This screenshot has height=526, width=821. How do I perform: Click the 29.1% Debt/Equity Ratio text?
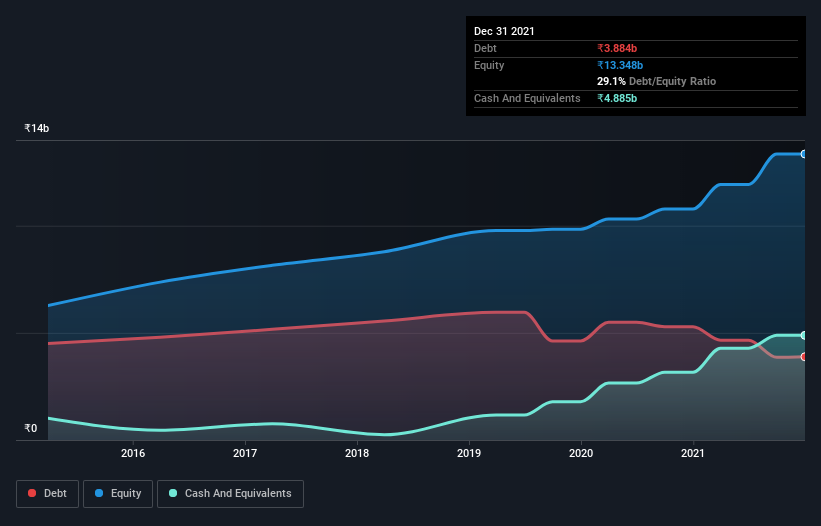click(x=657, y=81)
